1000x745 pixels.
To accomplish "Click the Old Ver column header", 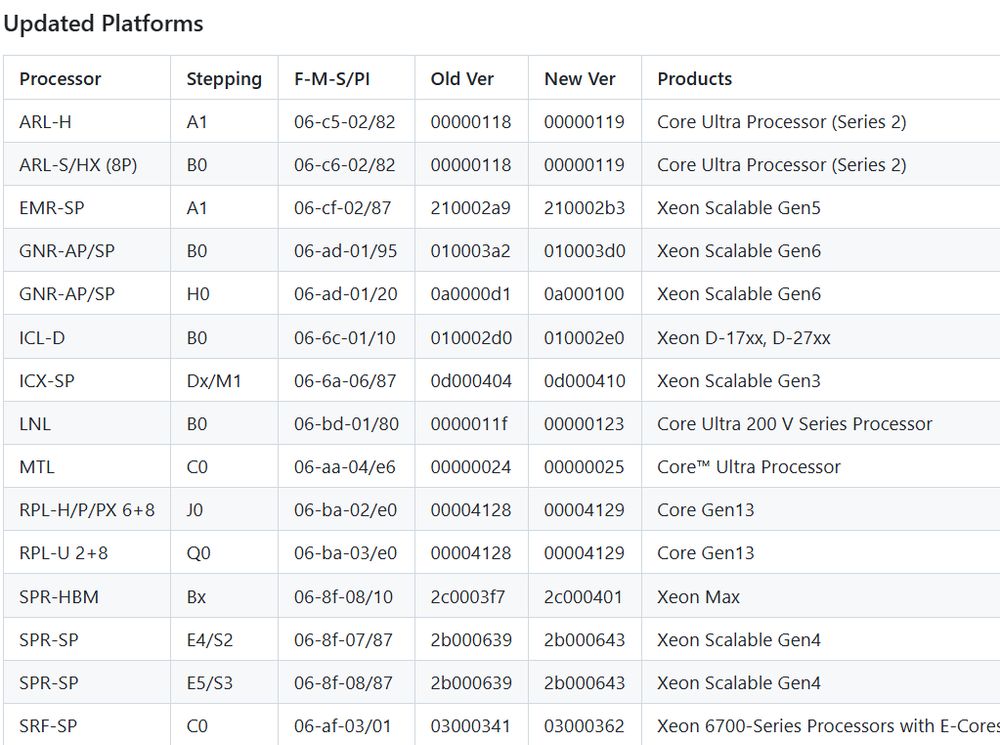I will [x=462, y=79].
